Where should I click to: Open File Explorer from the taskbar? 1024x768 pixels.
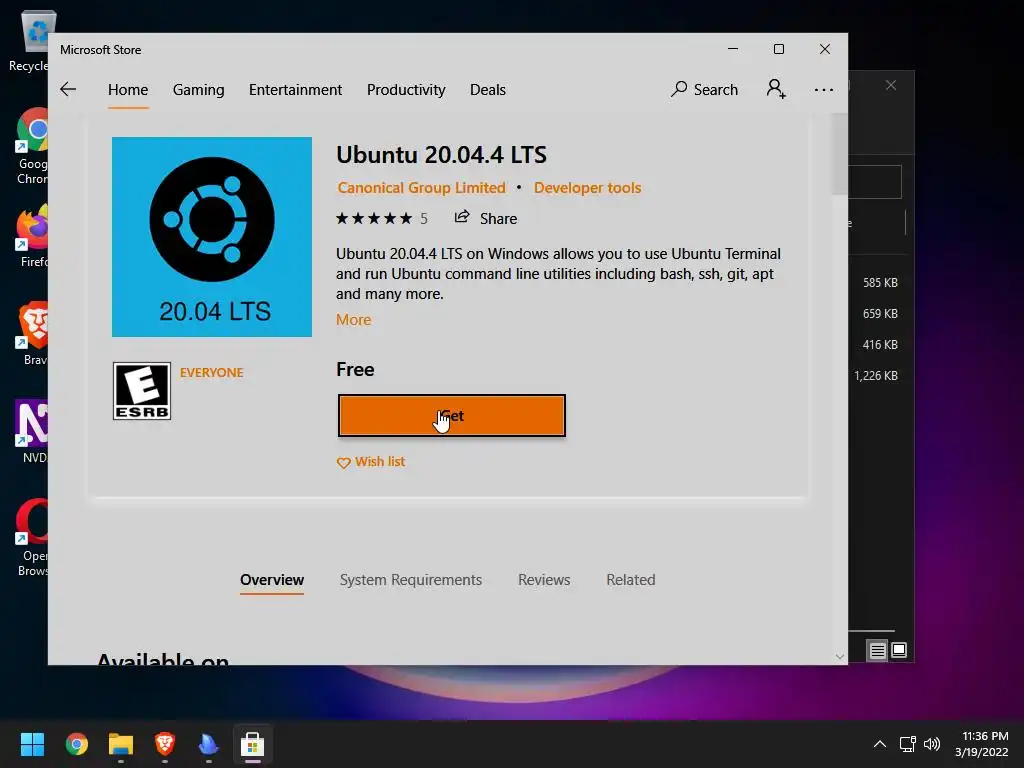(121, 744)
